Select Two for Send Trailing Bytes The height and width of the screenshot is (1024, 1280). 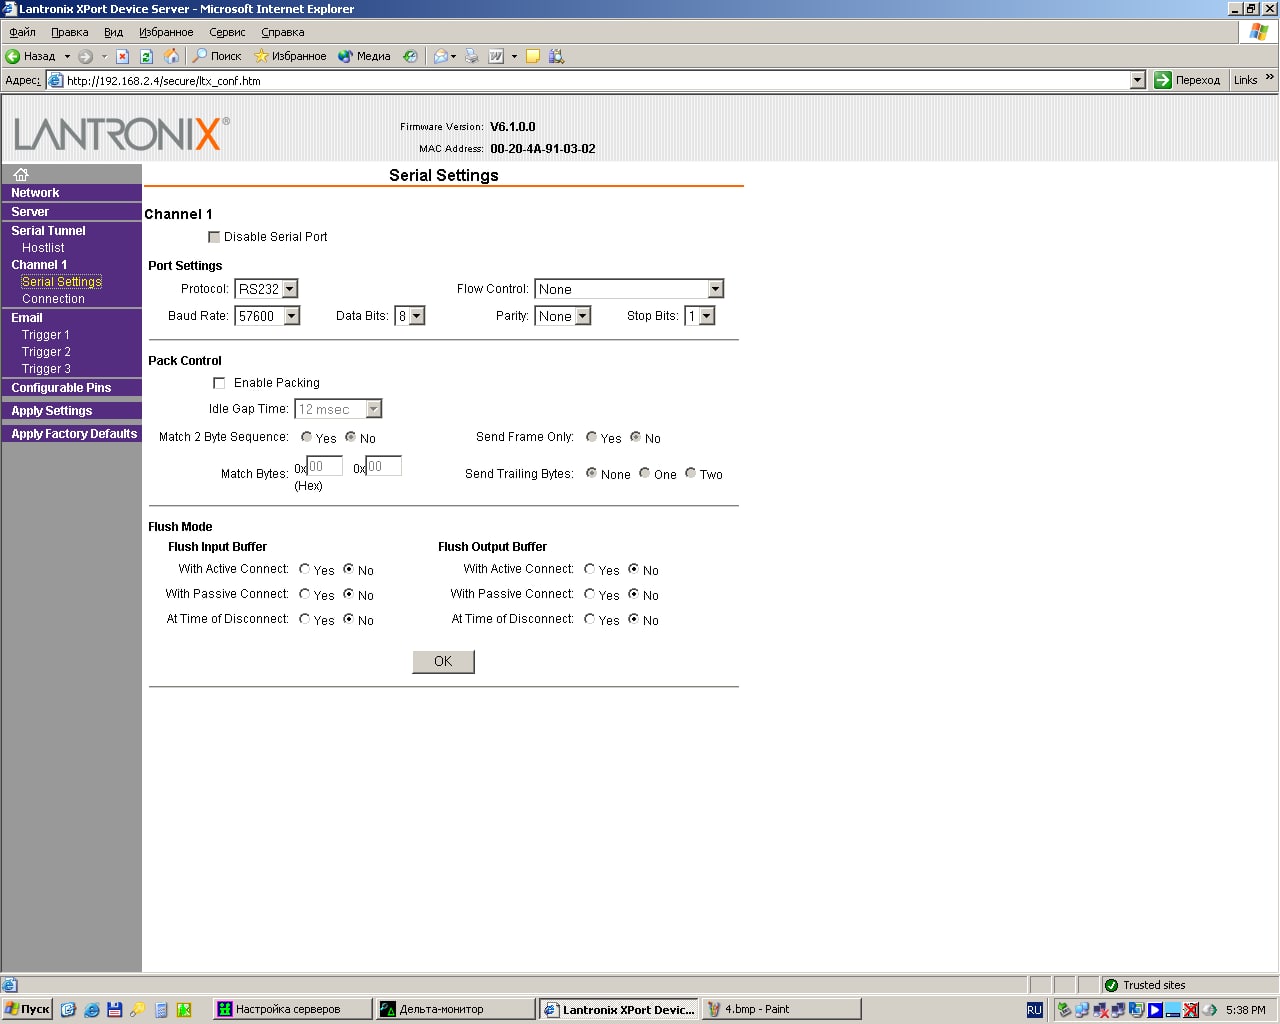click(690, 473)
